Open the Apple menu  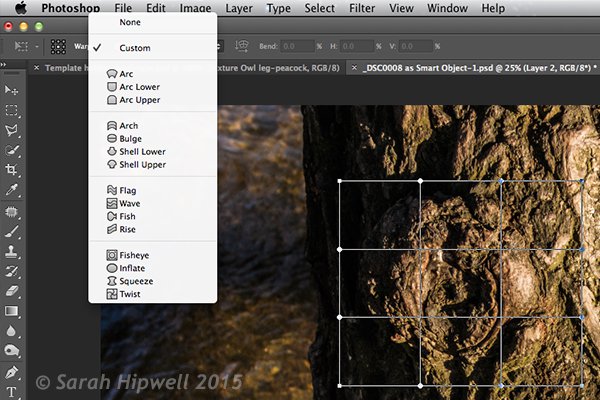(20, 8)
